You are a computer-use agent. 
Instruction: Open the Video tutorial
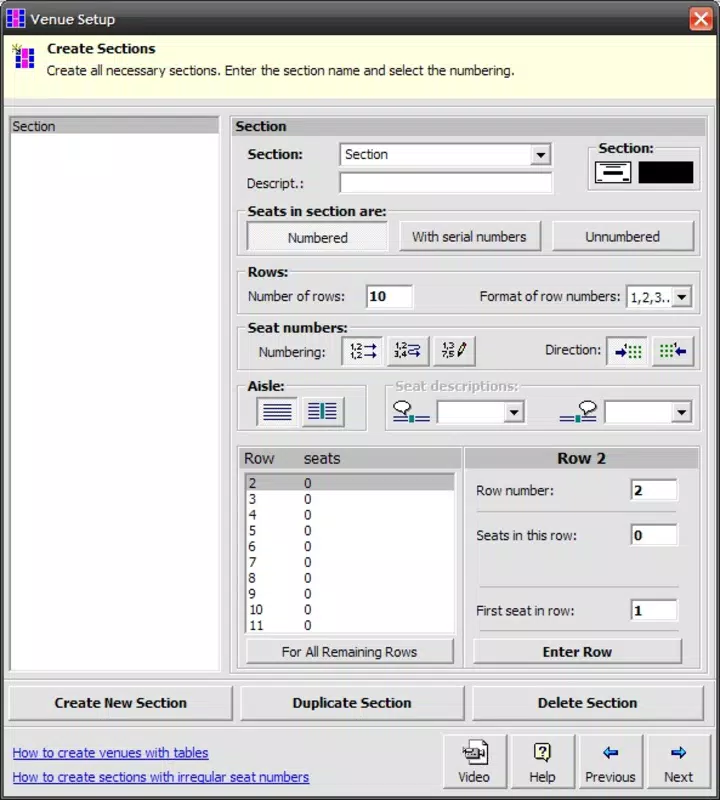point(474,762)
